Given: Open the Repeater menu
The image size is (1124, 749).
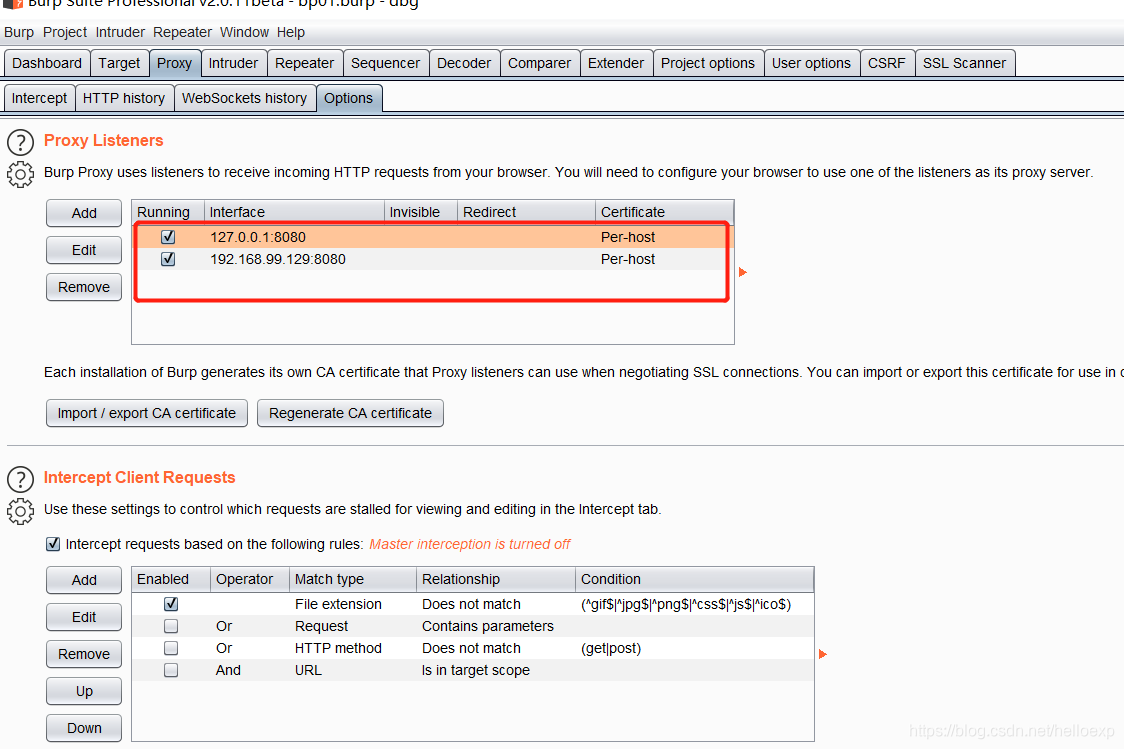Looking at the screenshot, I should pos(182,32).
